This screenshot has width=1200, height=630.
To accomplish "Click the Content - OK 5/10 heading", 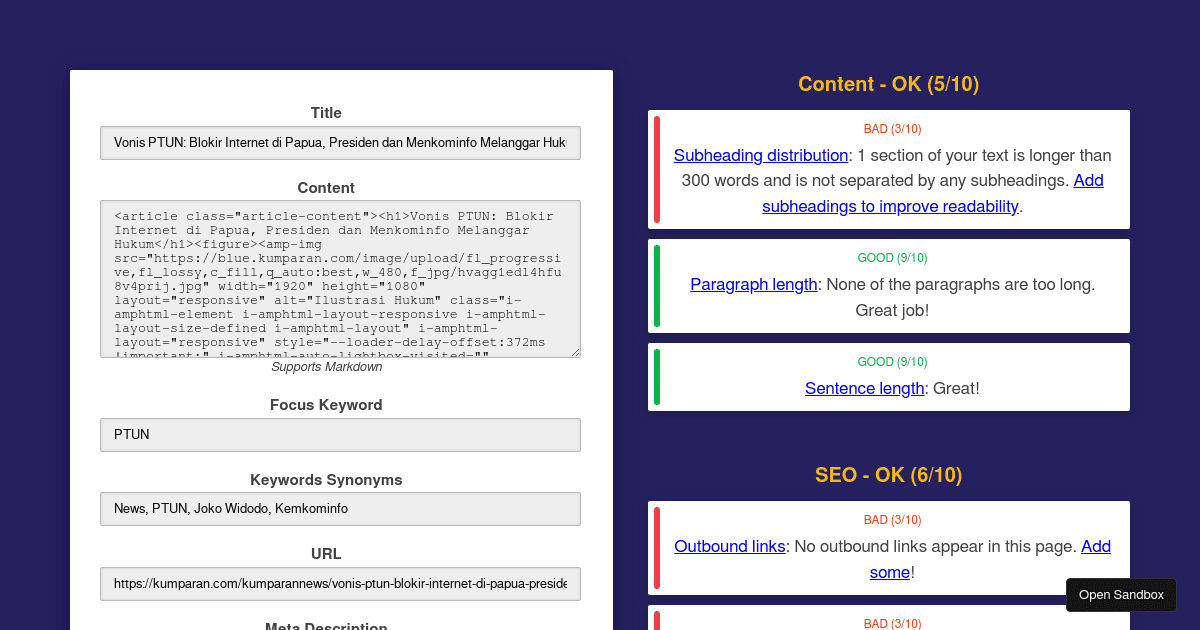I will (888, 84).
